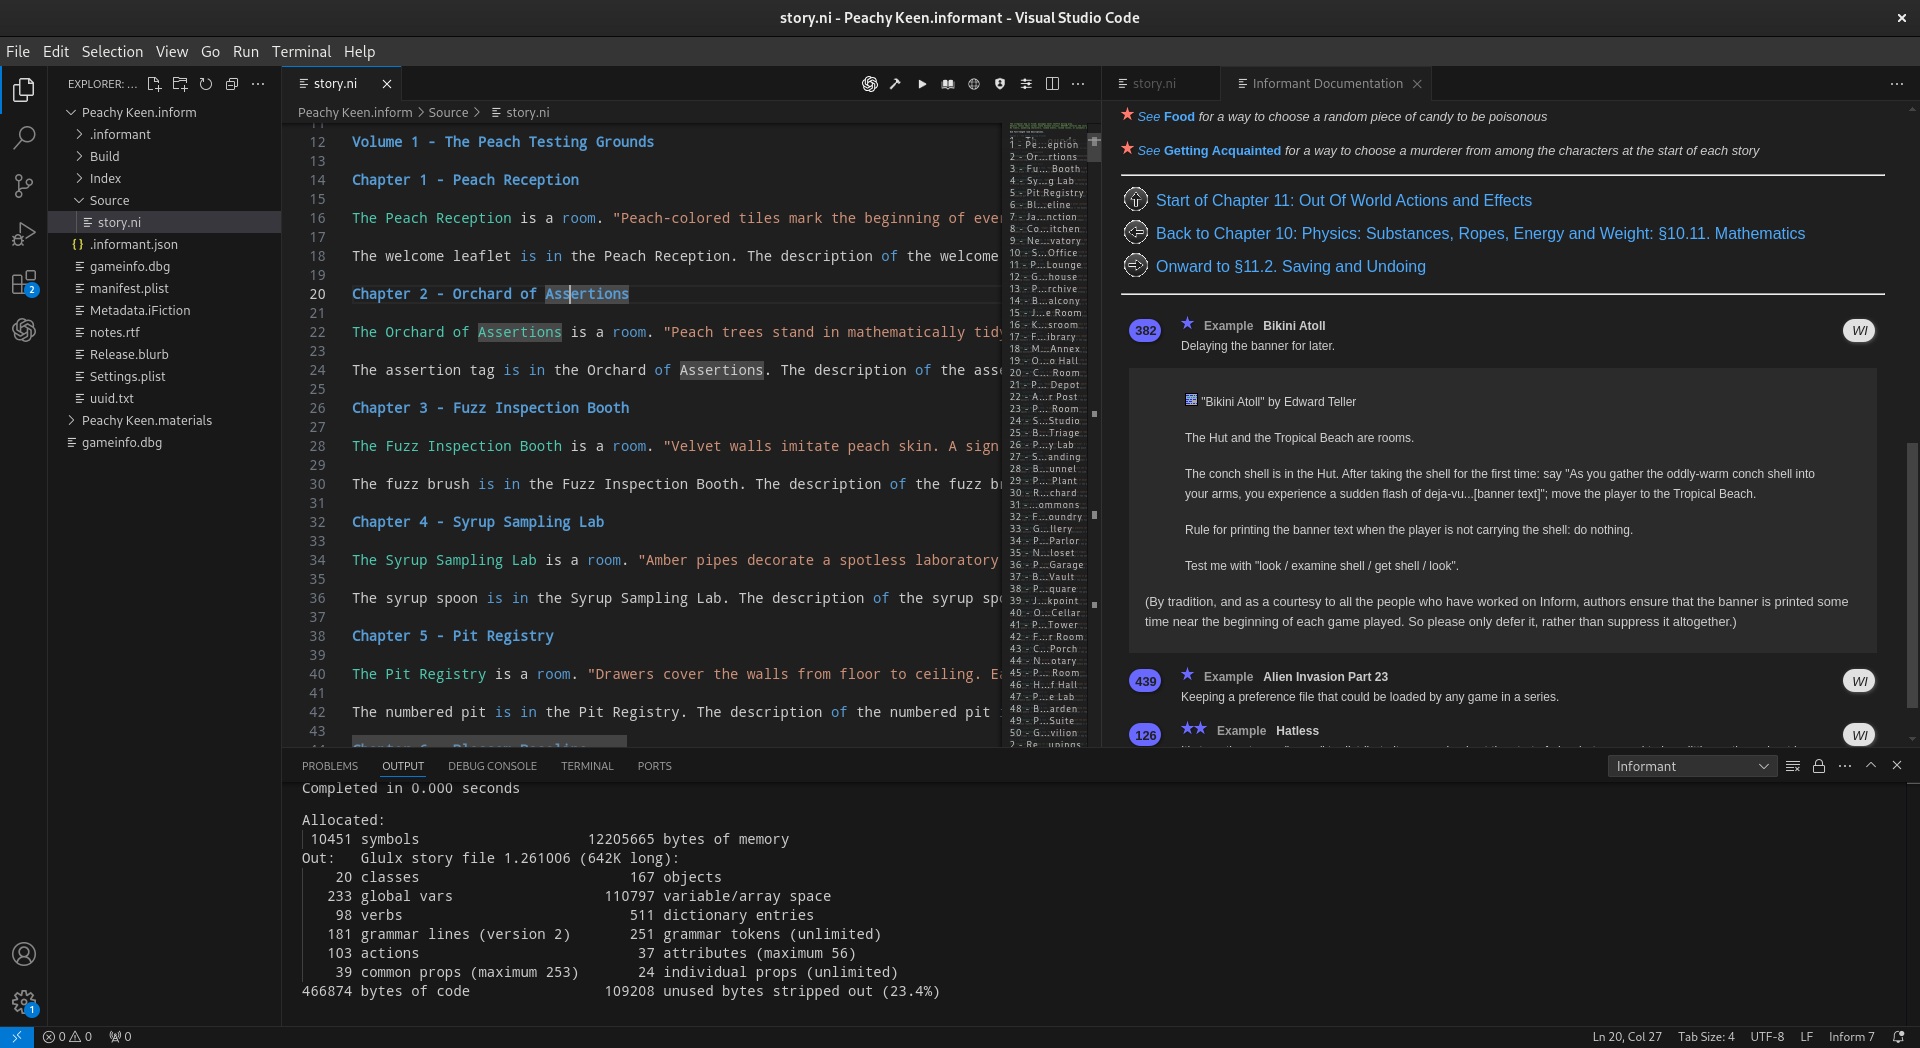Open Manage gear in activity bar
The width and height of the screenshot is (1920, 1048).
24,1002
